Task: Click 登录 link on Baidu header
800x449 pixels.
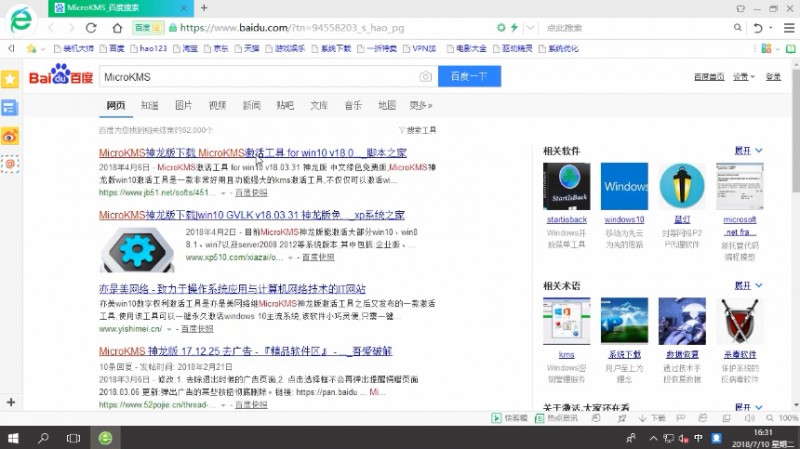Action: [773, 77]
